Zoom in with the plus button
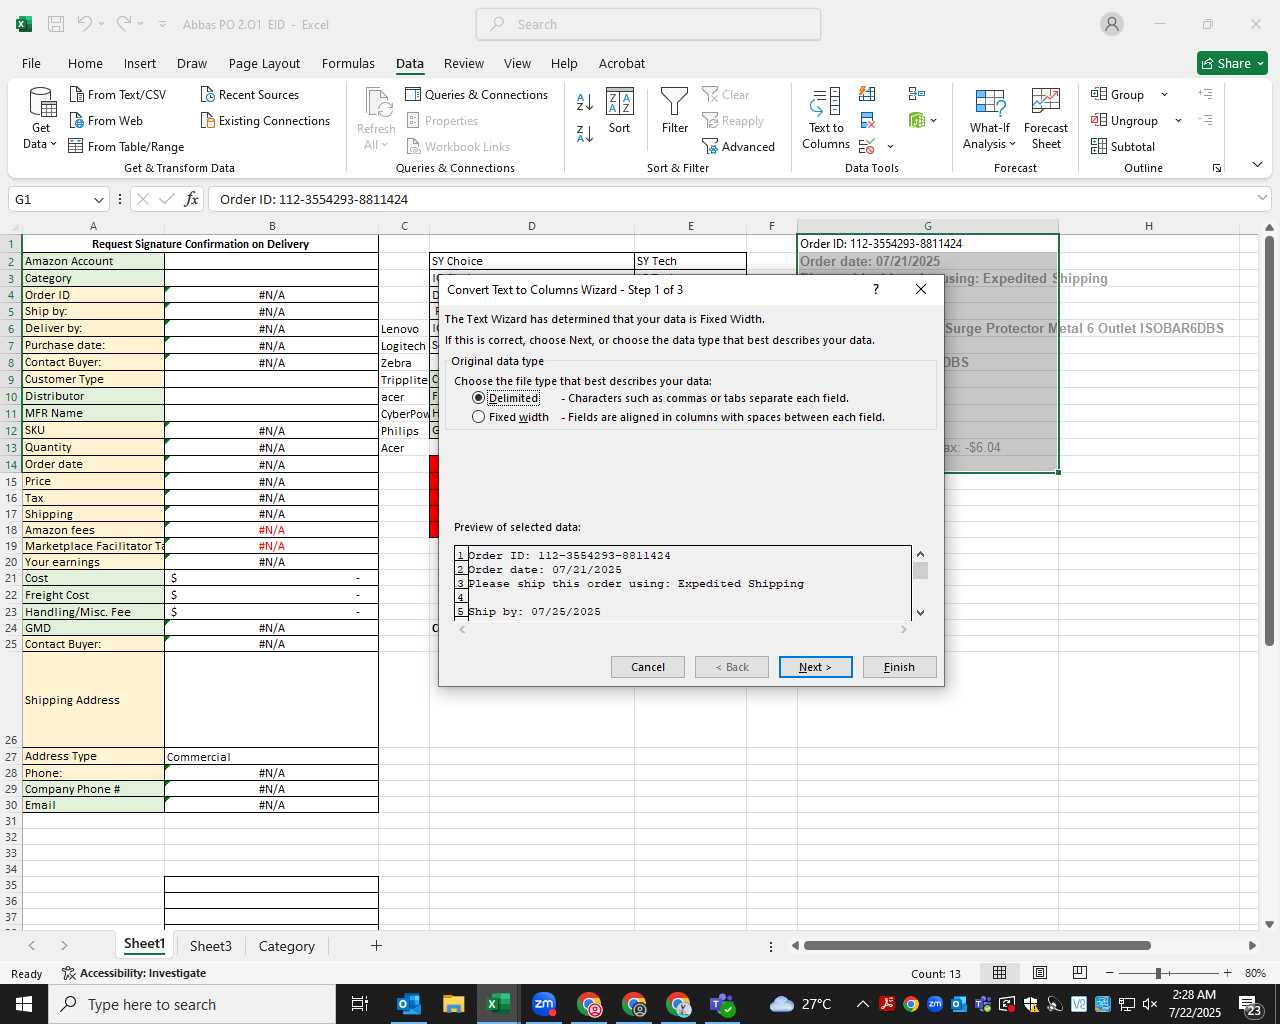The image size is (1280, 1024). click(1227, 973)
